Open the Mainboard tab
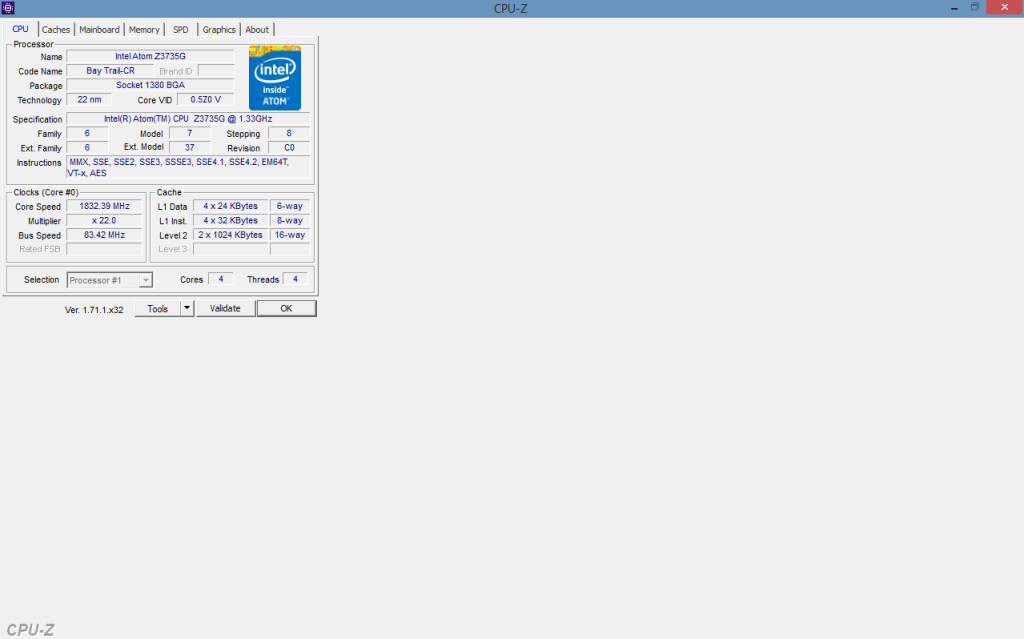 coord(99,29)
